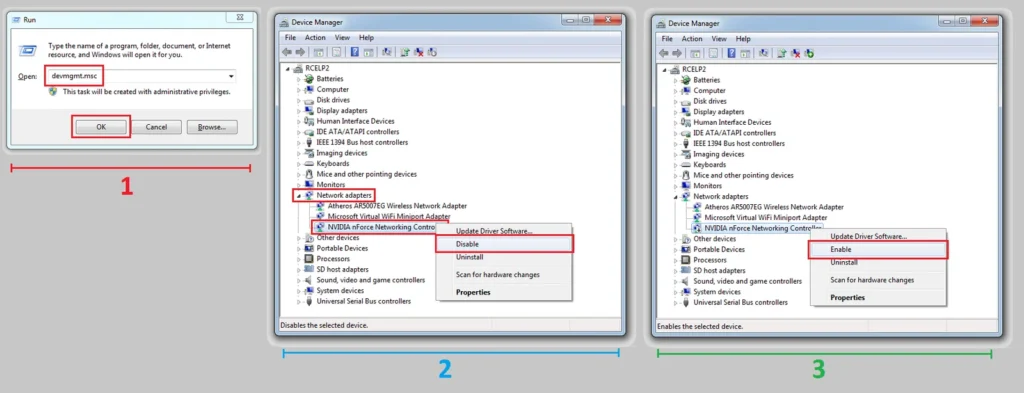Viewport: 1024px width, 393px height.
Task: Click Scan for hardware changes toolbar icon, Disable-menu window
Action: [x=387, y=52]
